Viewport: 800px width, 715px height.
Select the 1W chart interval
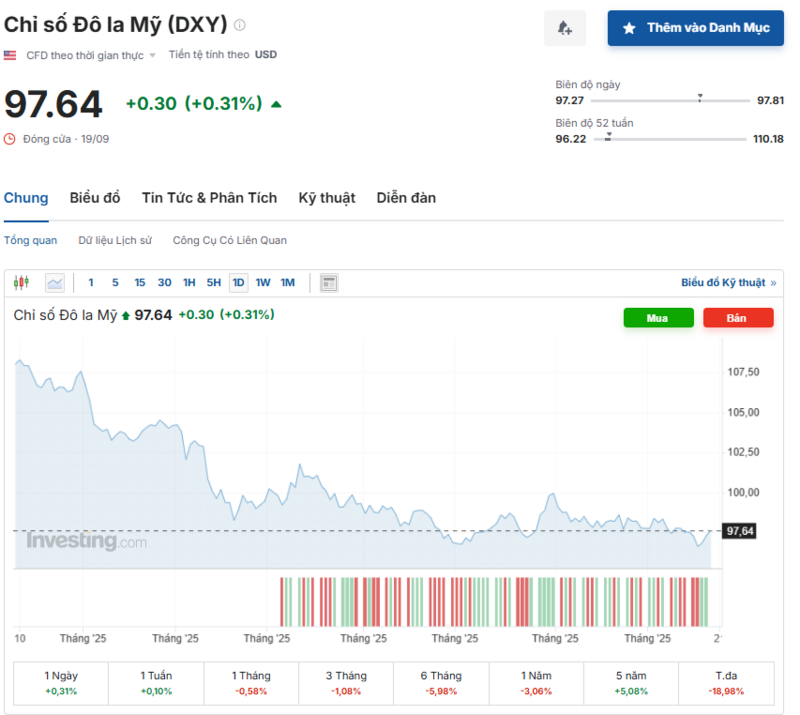(263, 283)
